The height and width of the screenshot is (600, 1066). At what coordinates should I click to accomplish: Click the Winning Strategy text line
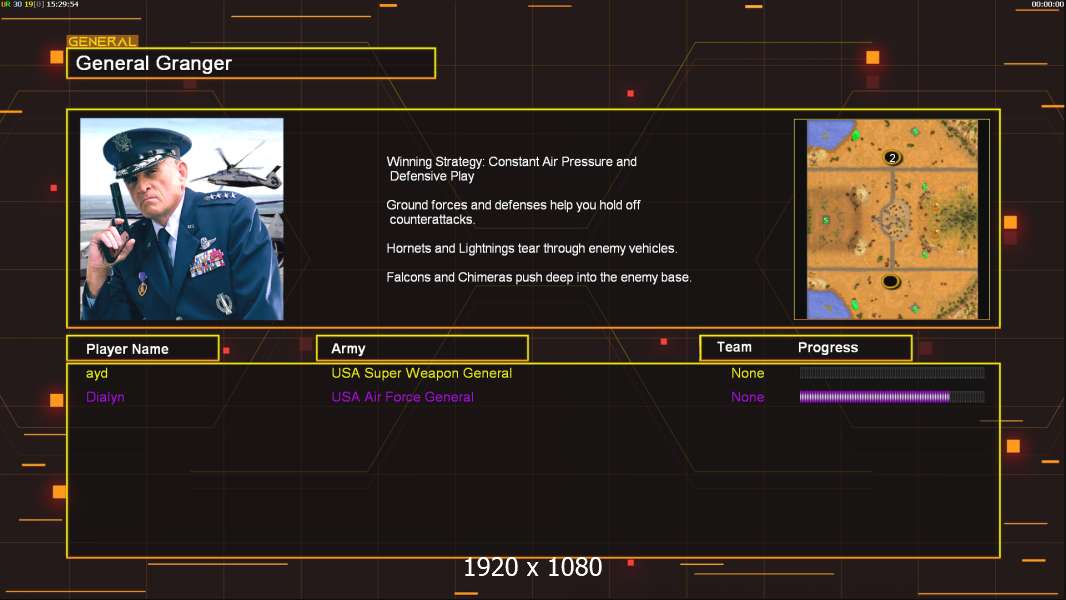click(x=511, y=169)
